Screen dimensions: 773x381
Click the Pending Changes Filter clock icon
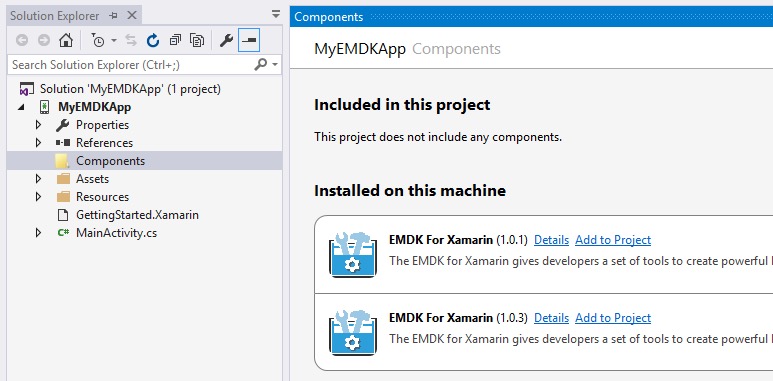98,40
